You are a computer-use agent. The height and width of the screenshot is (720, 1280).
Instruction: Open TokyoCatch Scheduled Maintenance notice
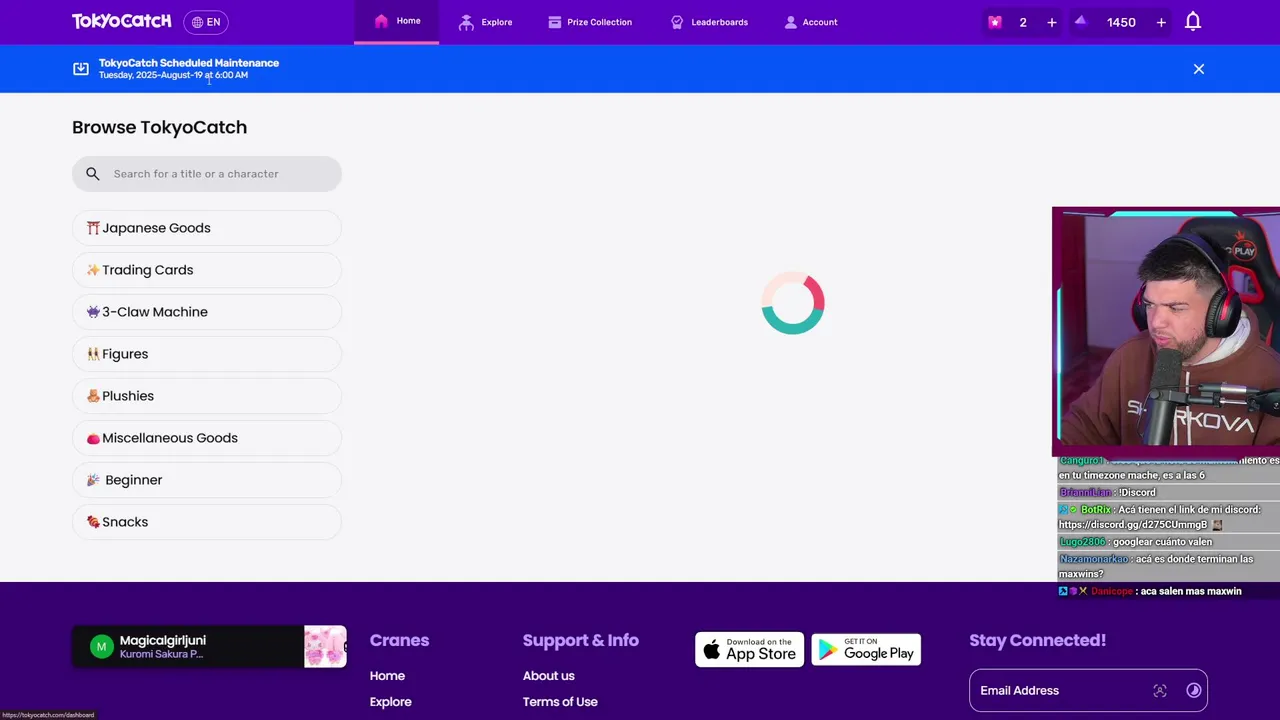click(189, 63)
